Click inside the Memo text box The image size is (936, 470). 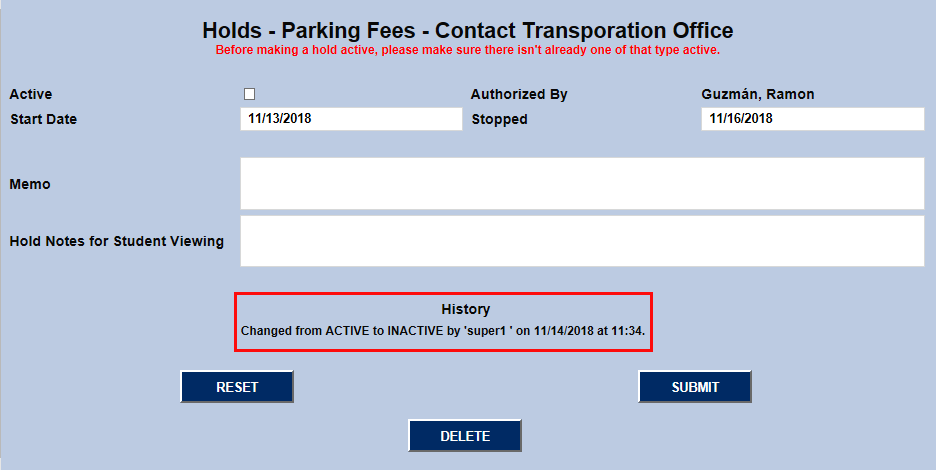(x=581, y=183)
